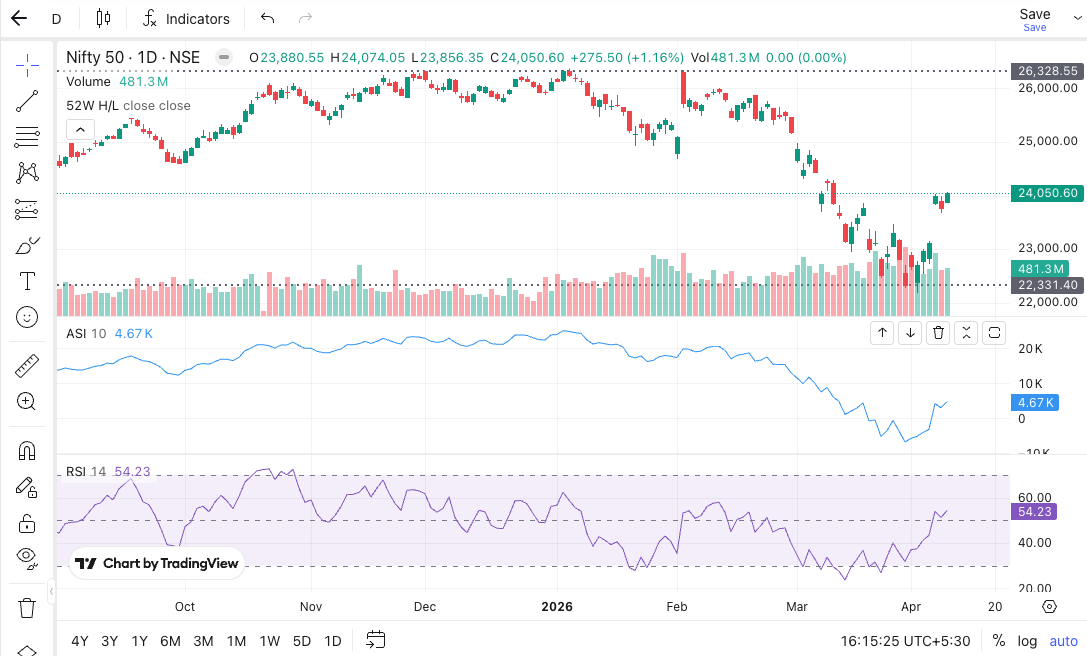
Task: Toggle hide all drawings eye icon
Action: (27, 558)
